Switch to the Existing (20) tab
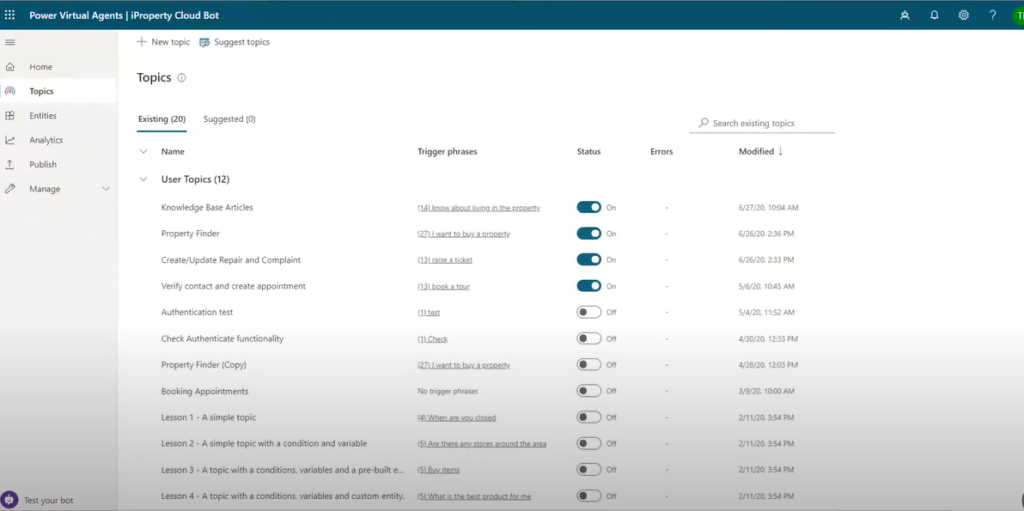 tap(162, 120)
